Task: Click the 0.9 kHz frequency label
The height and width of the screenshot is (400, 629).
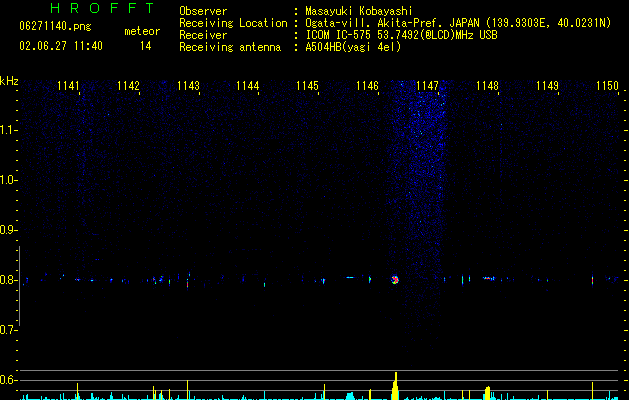Action: (8, 230)
